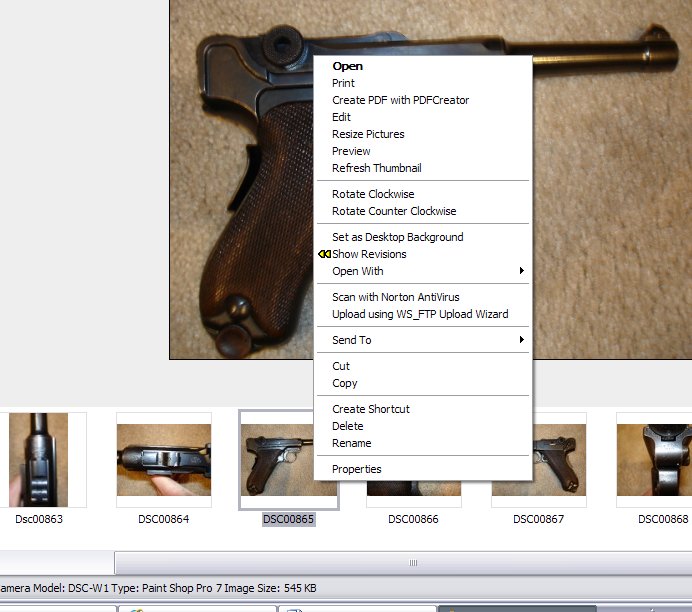Choose Refresh Thumbnail

click(x=423, y=168)
